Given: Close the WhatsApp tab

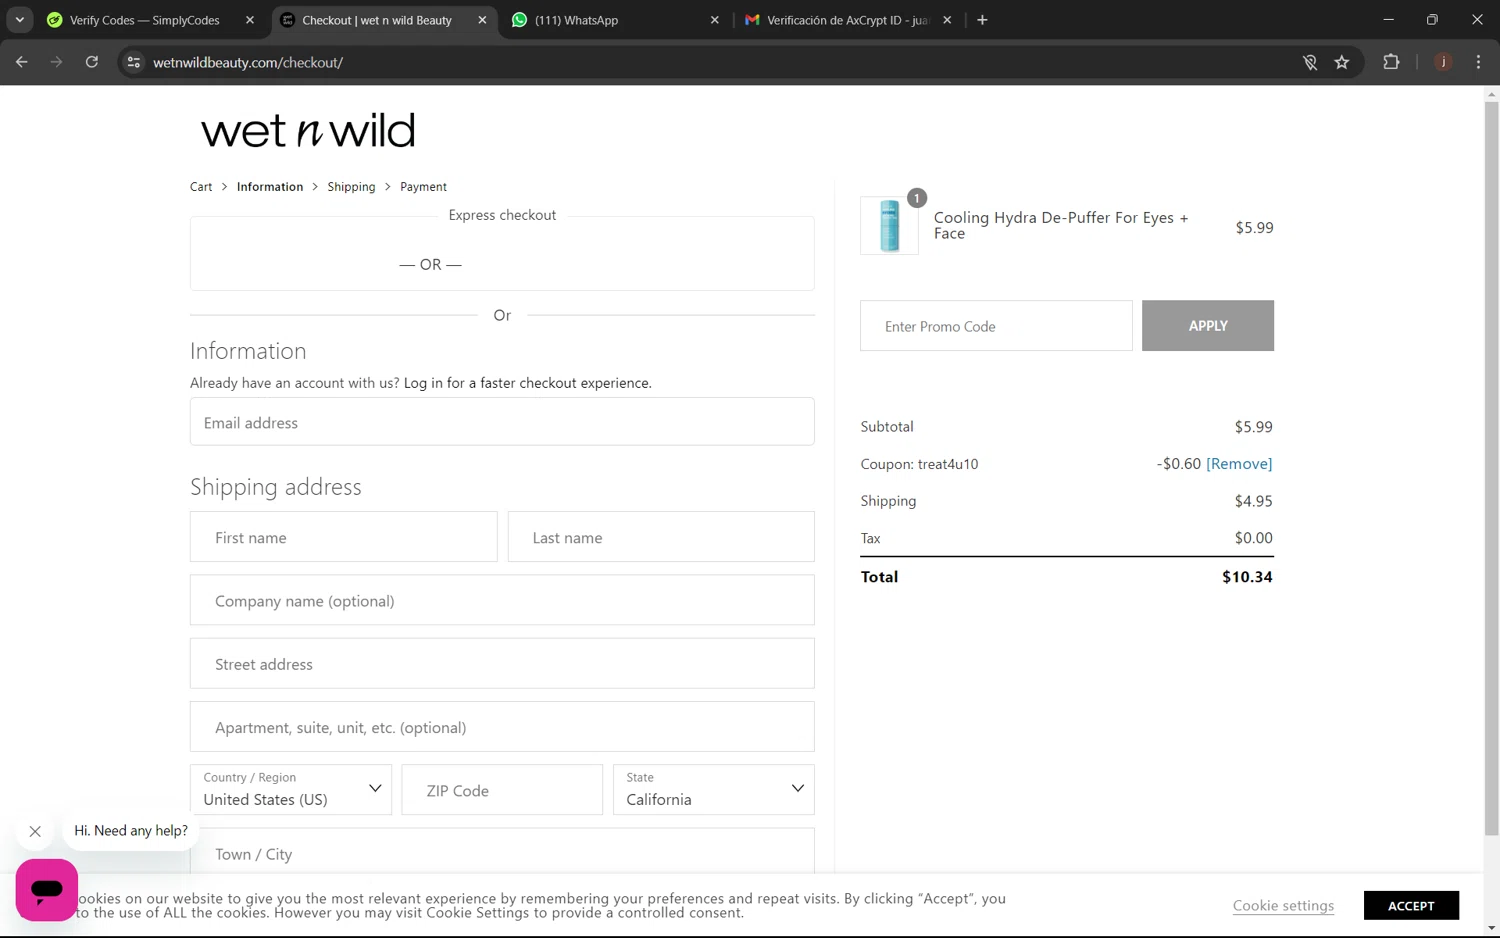Looking at the screenshot, I should point(714,20).
